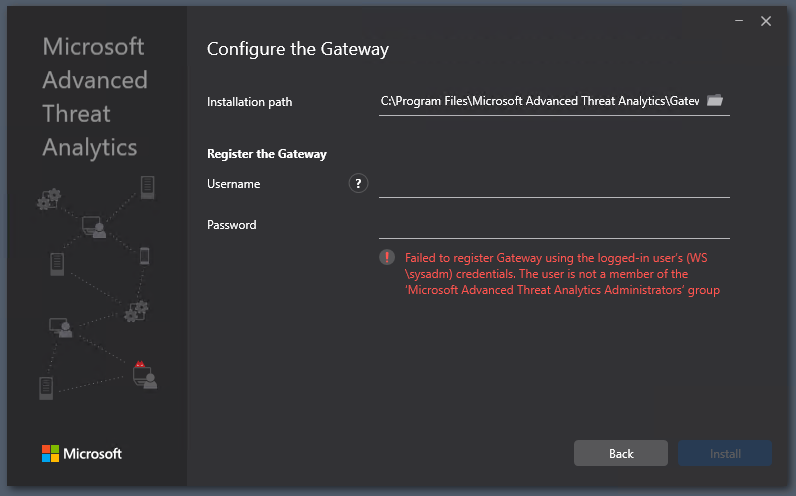Click the 'Configure the Gateway' heading
796x496 pixels.
tap(297, 49)
